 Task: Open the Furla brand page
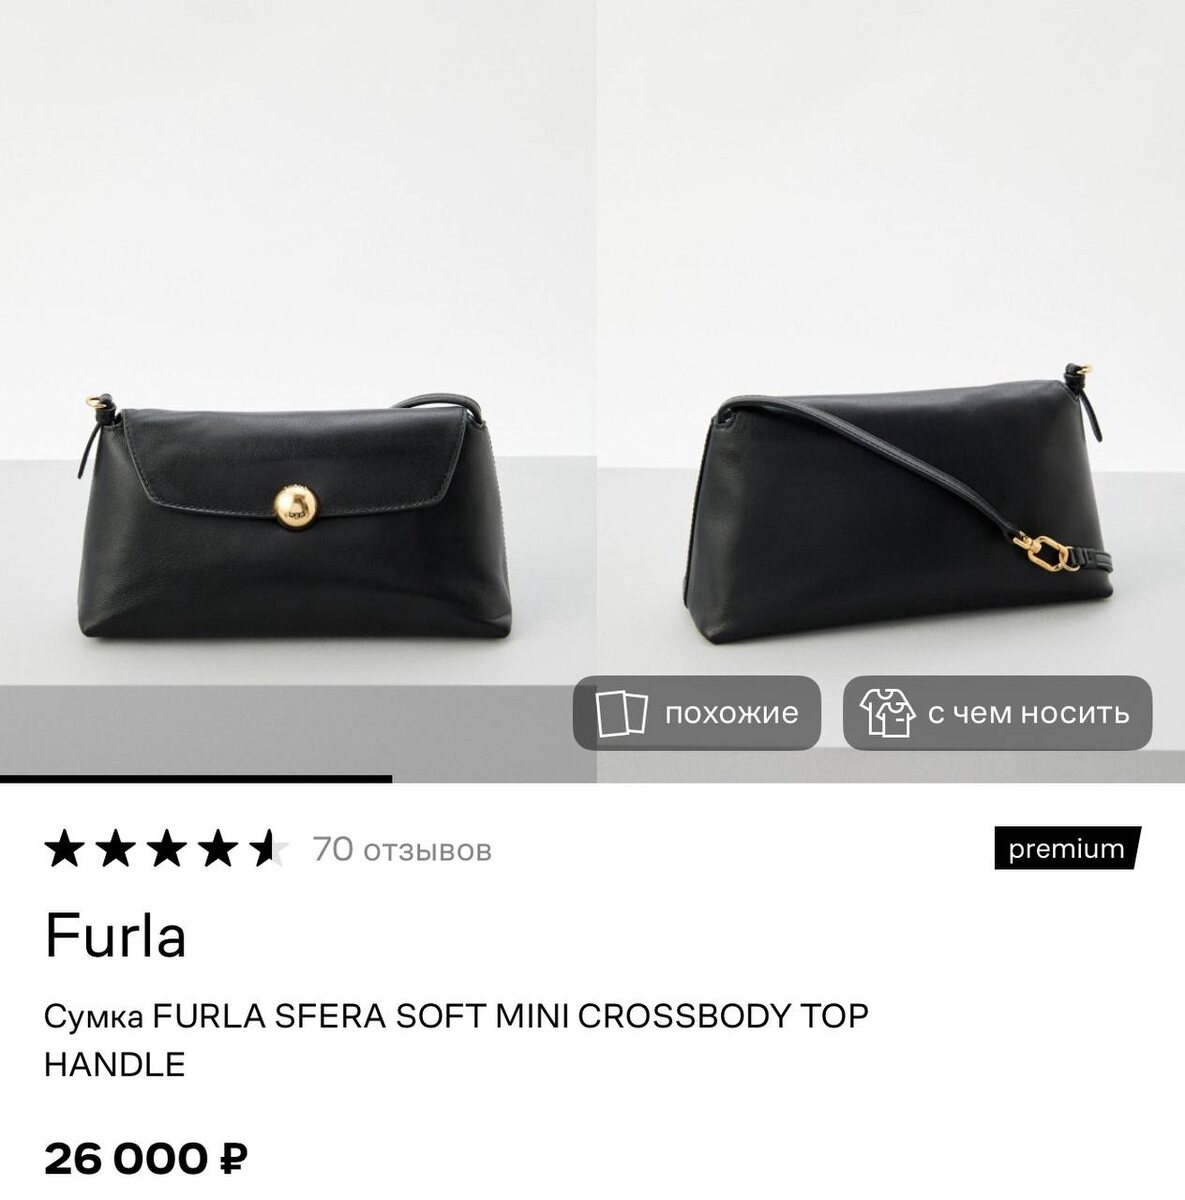(116, 937)
